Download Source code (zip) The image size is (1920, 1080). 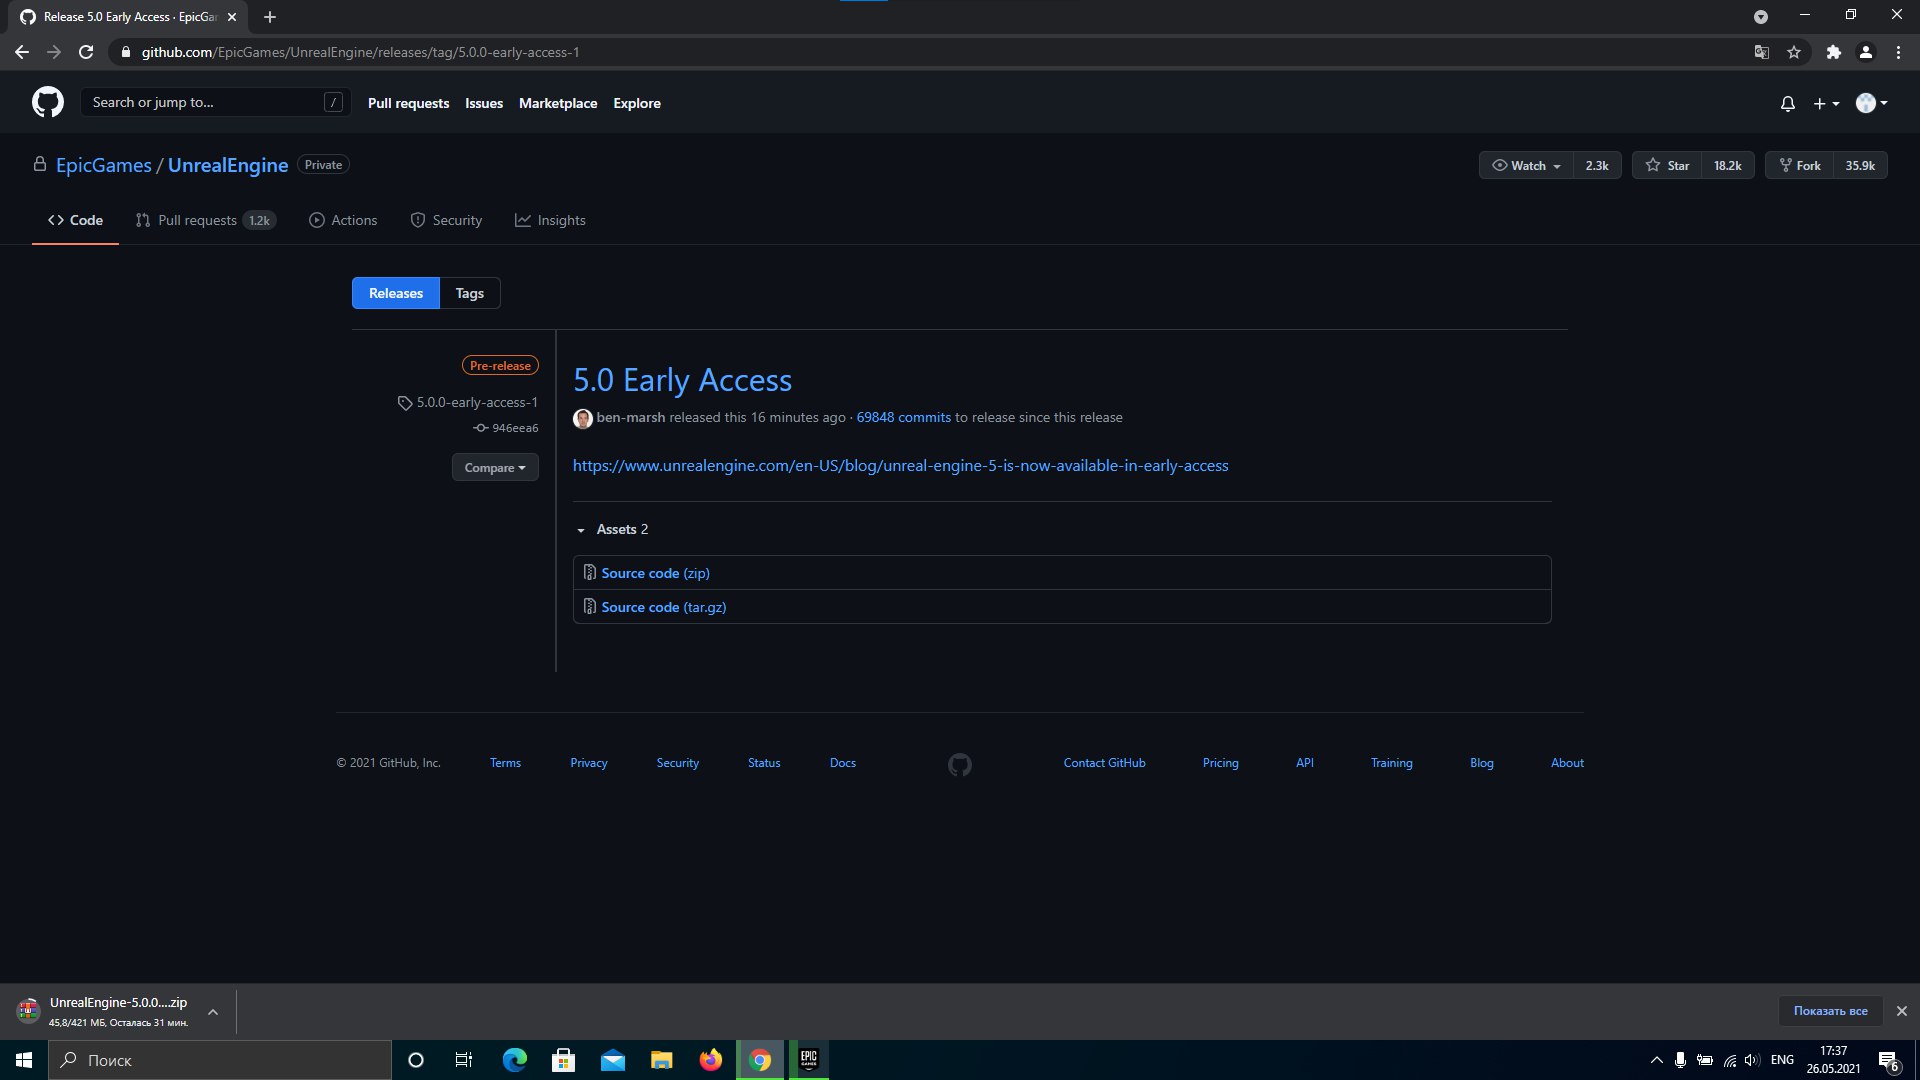(655, 573)
